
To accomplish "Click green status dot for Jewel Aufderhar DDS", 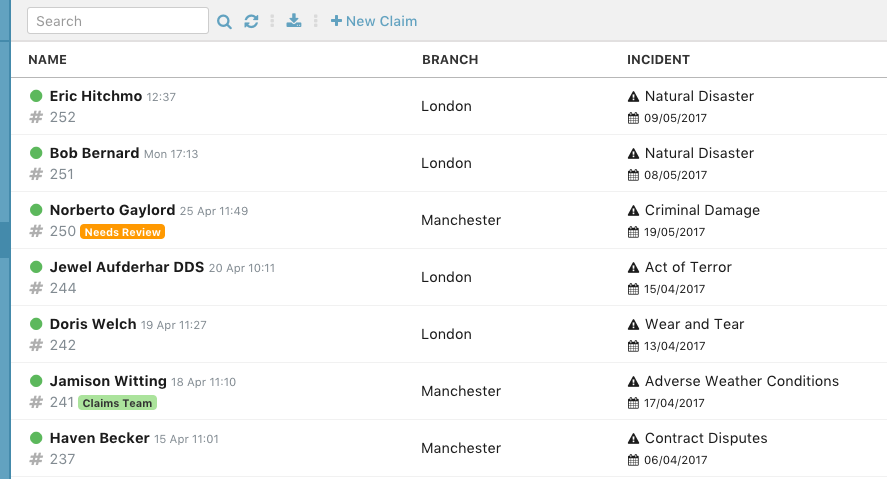I will tap(36, 267).
